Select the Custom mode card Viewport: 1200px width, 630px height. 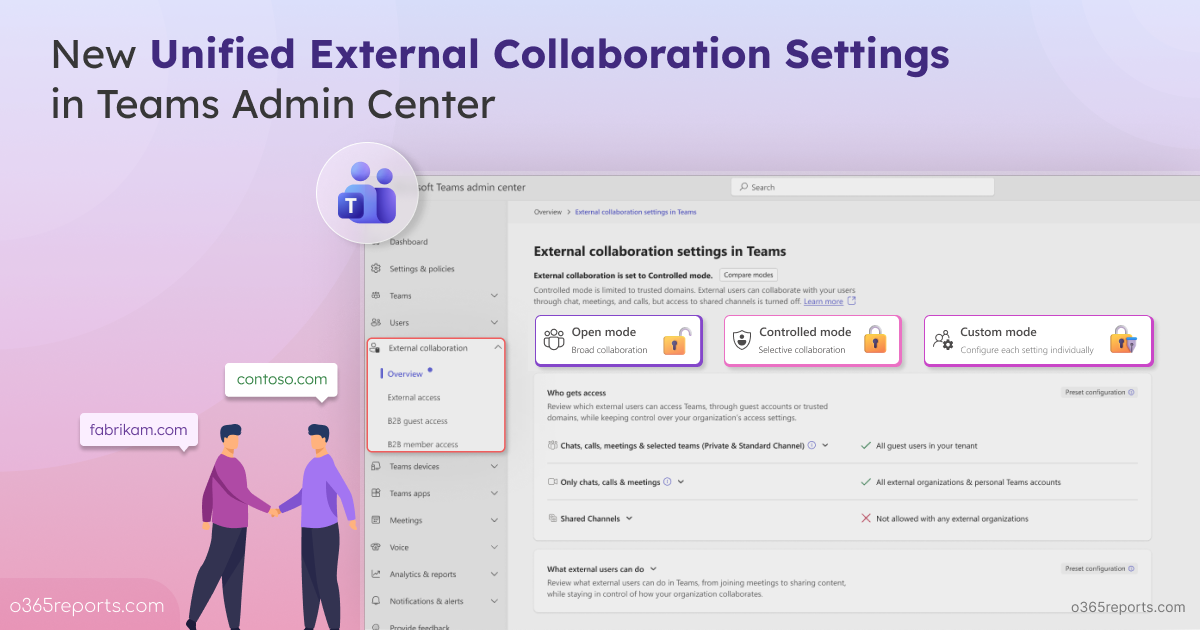pos(1037,340)
